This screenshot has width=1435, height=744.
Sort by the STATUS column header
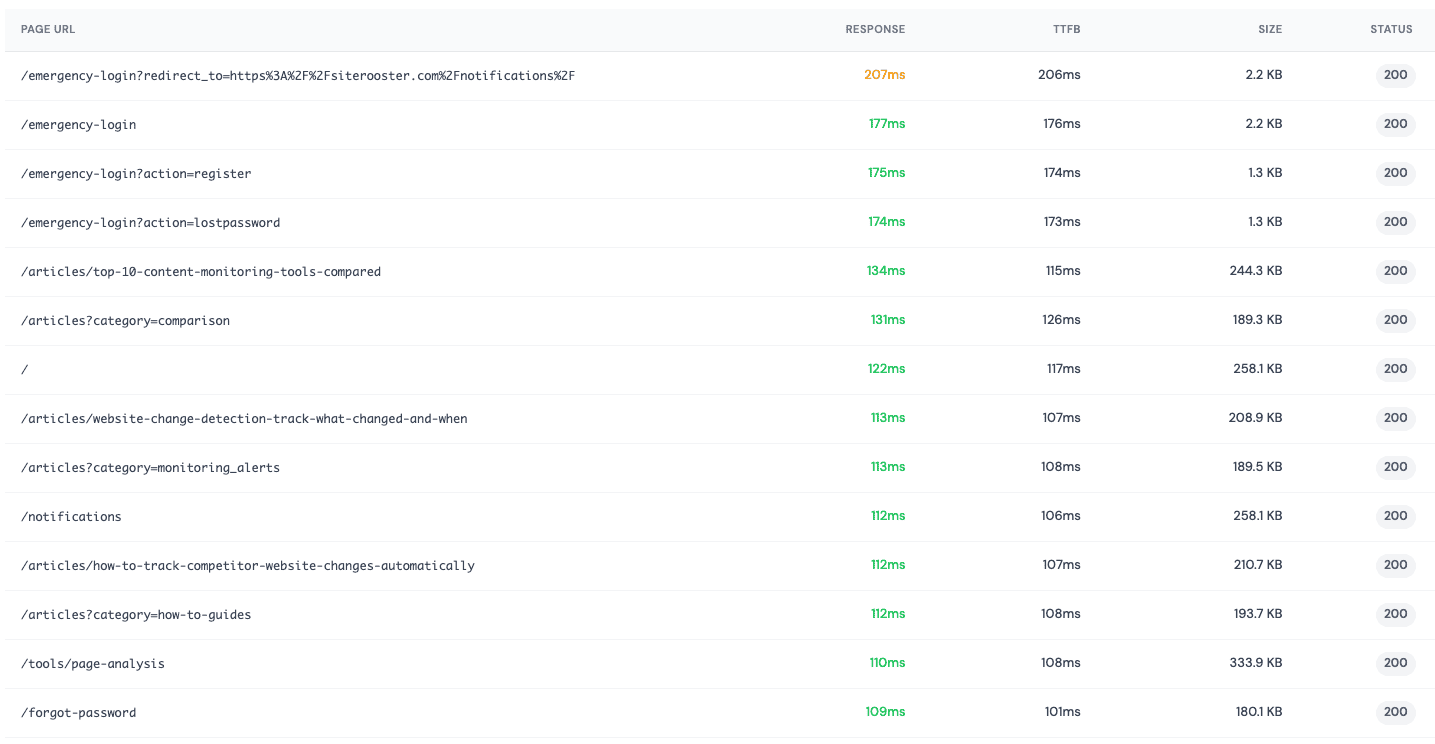pos(1391,30)
